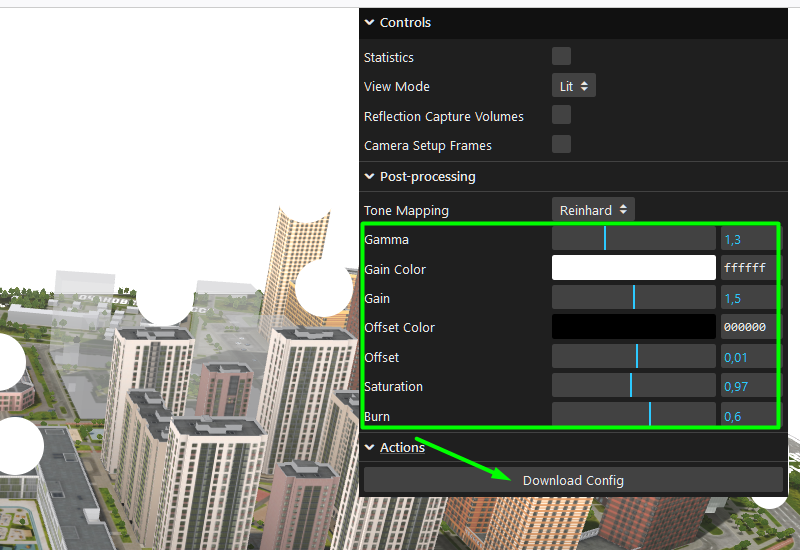800x550 pixels.
Task: Click the Saturation label
Action: [x=394, y=387]
